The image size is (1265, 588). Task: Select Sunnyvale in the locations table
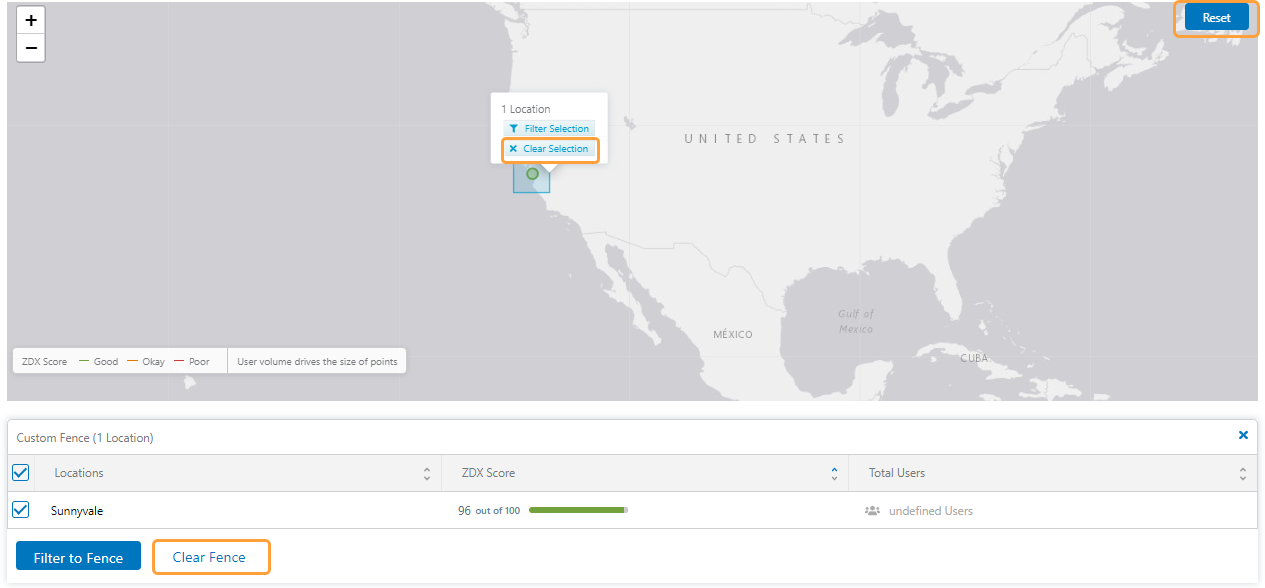[77, 510]
